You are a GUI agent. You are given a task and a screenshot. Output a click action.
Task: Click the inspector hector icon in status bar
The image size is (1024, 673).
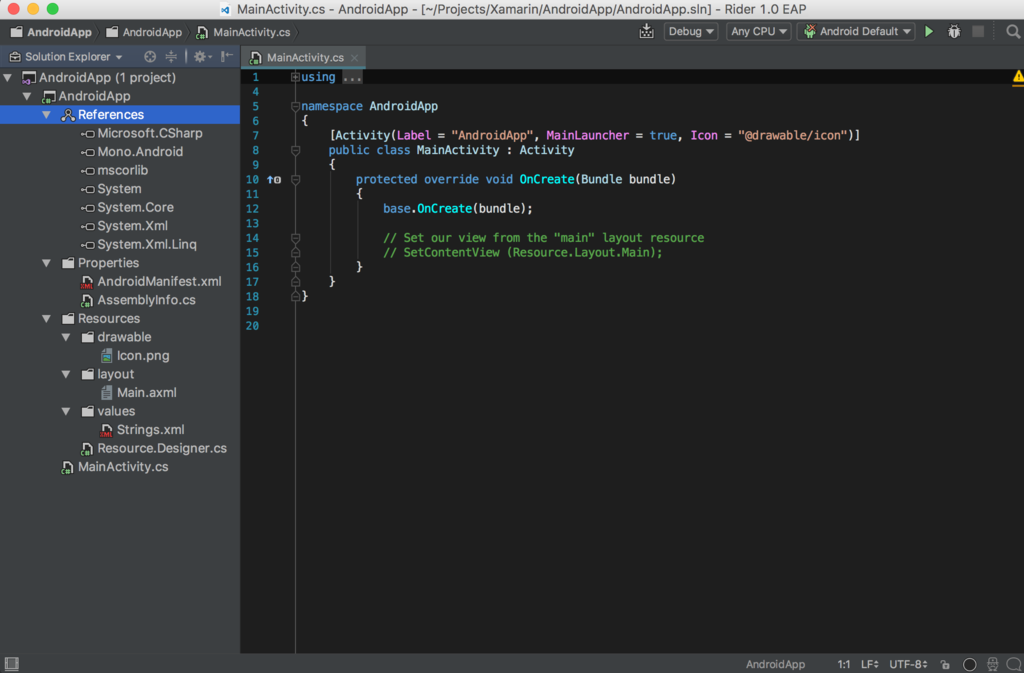[993, 664]
